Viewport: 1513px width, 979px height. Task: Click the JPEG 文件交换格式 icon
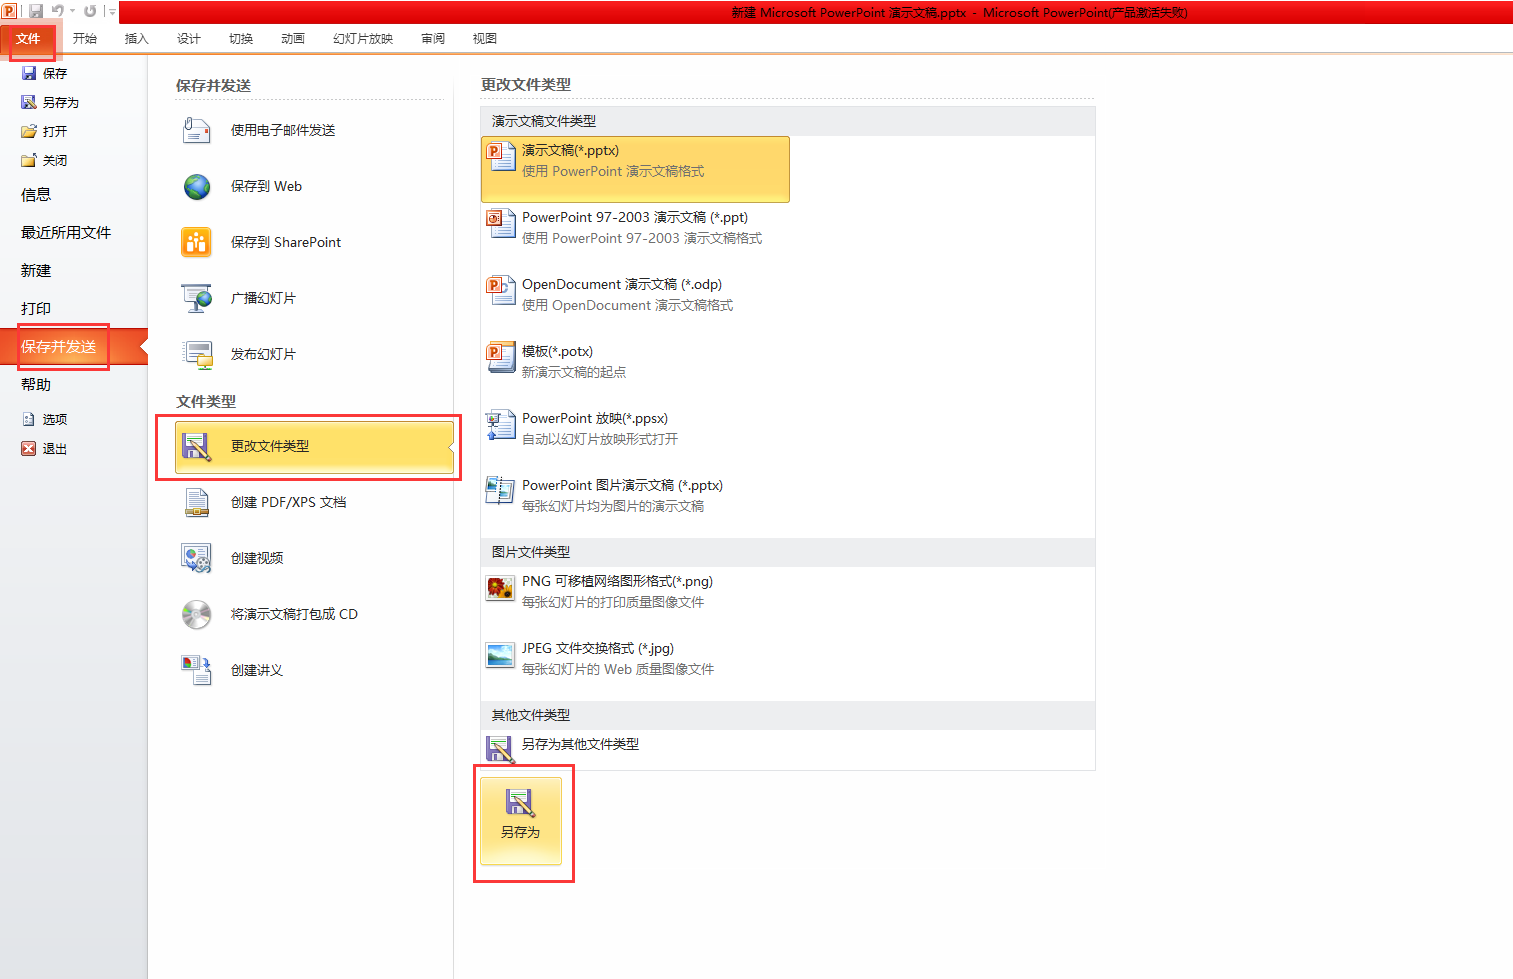(x=500, y=655)
